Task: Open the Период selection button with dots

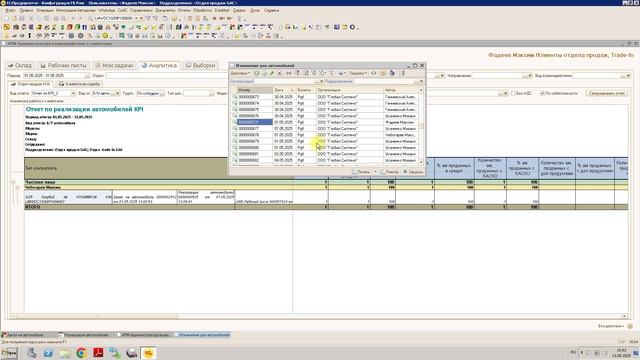Action: coord(87,76)
